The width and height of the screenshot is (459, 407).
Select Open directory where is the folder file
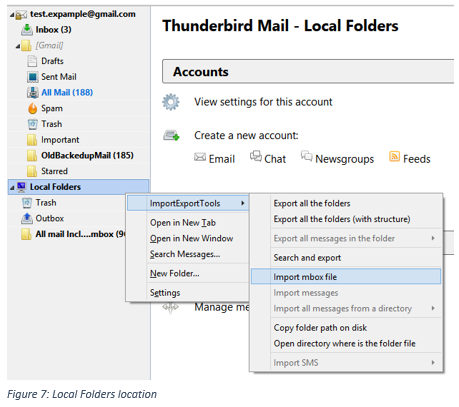(x=346, y=343)
